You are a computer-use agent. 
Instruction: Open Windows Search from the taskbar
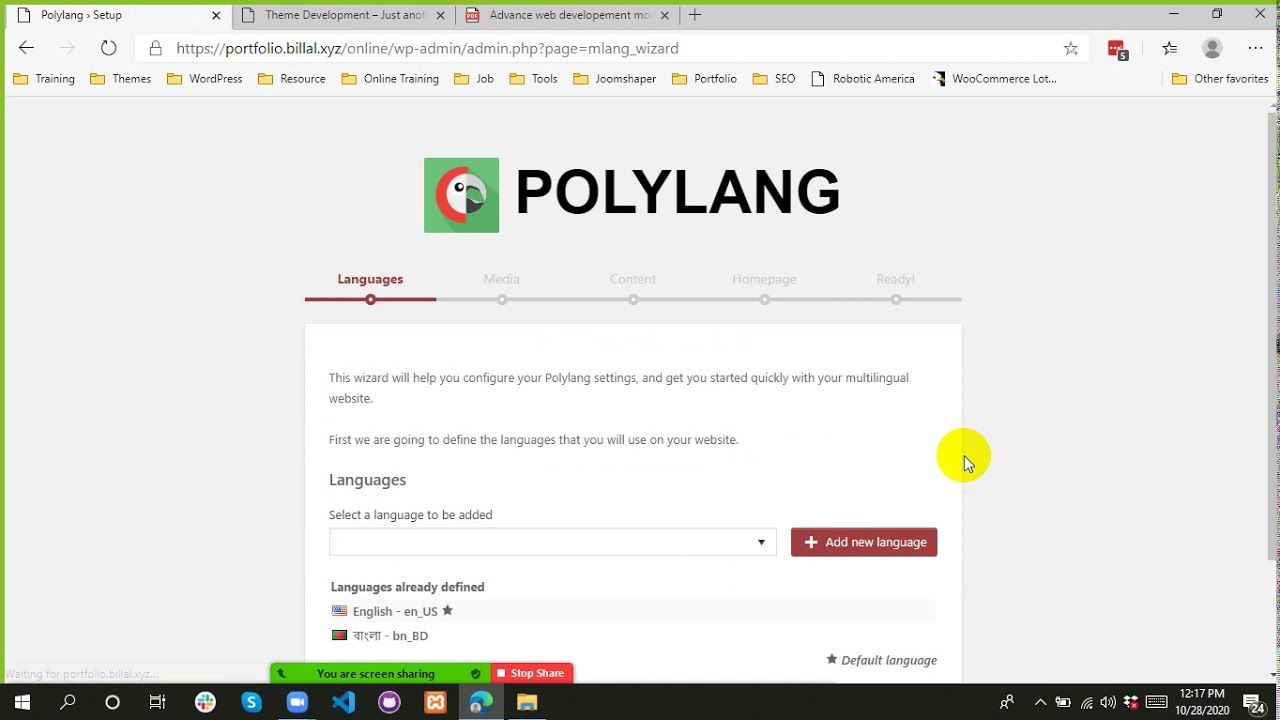tap(67, 702)
